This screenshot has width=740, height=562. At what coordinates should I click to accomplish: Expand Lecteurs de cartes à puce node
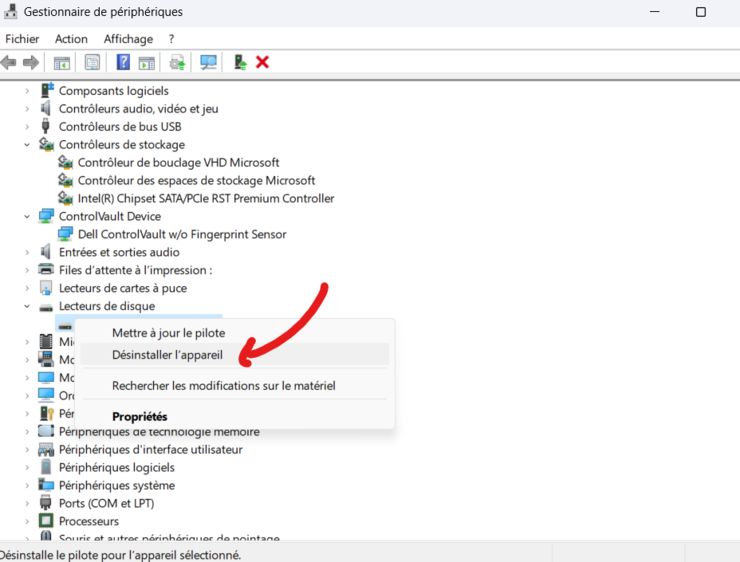coord(27,288)
